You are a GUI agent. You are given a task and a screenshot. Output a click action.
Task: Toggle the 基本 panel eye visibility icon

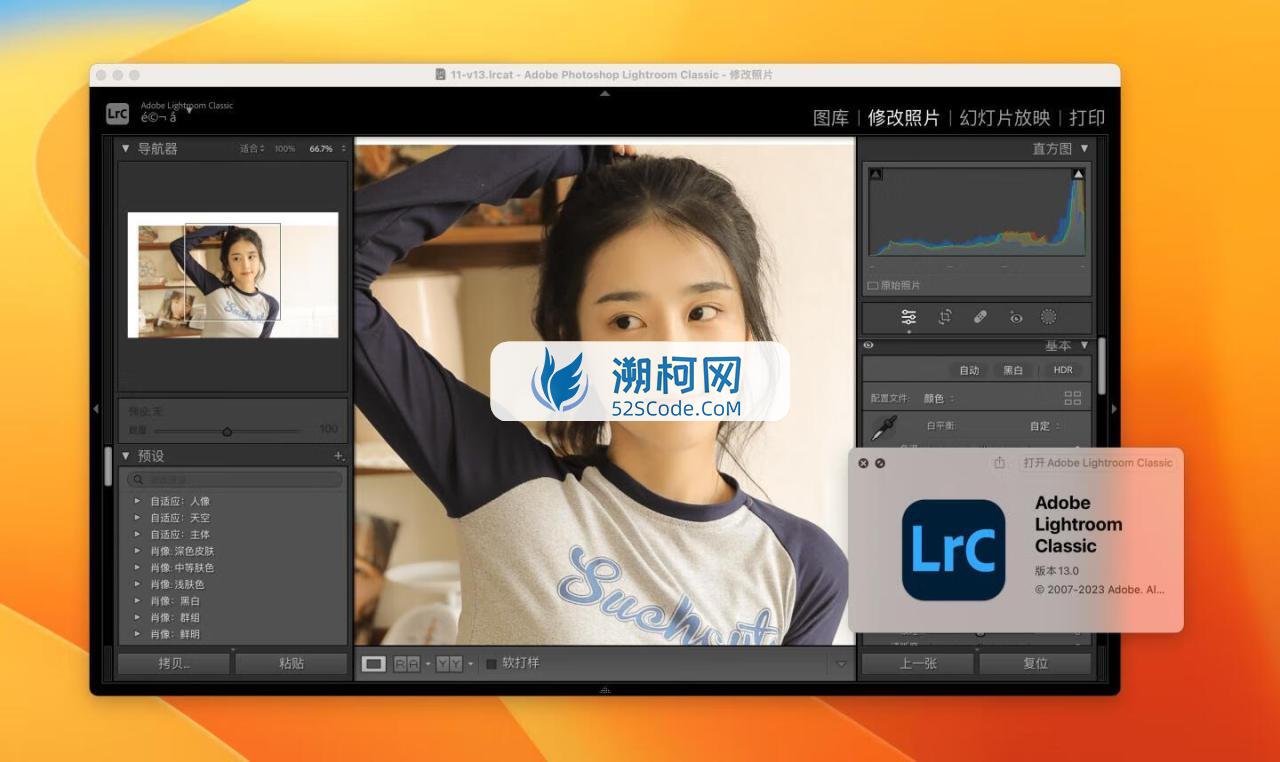[868, 345]
